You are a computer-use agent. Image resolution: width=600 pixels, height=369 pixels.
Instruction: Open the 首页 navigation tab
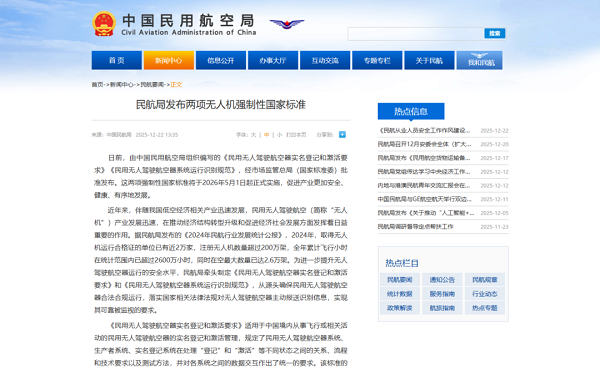(117, 60)
